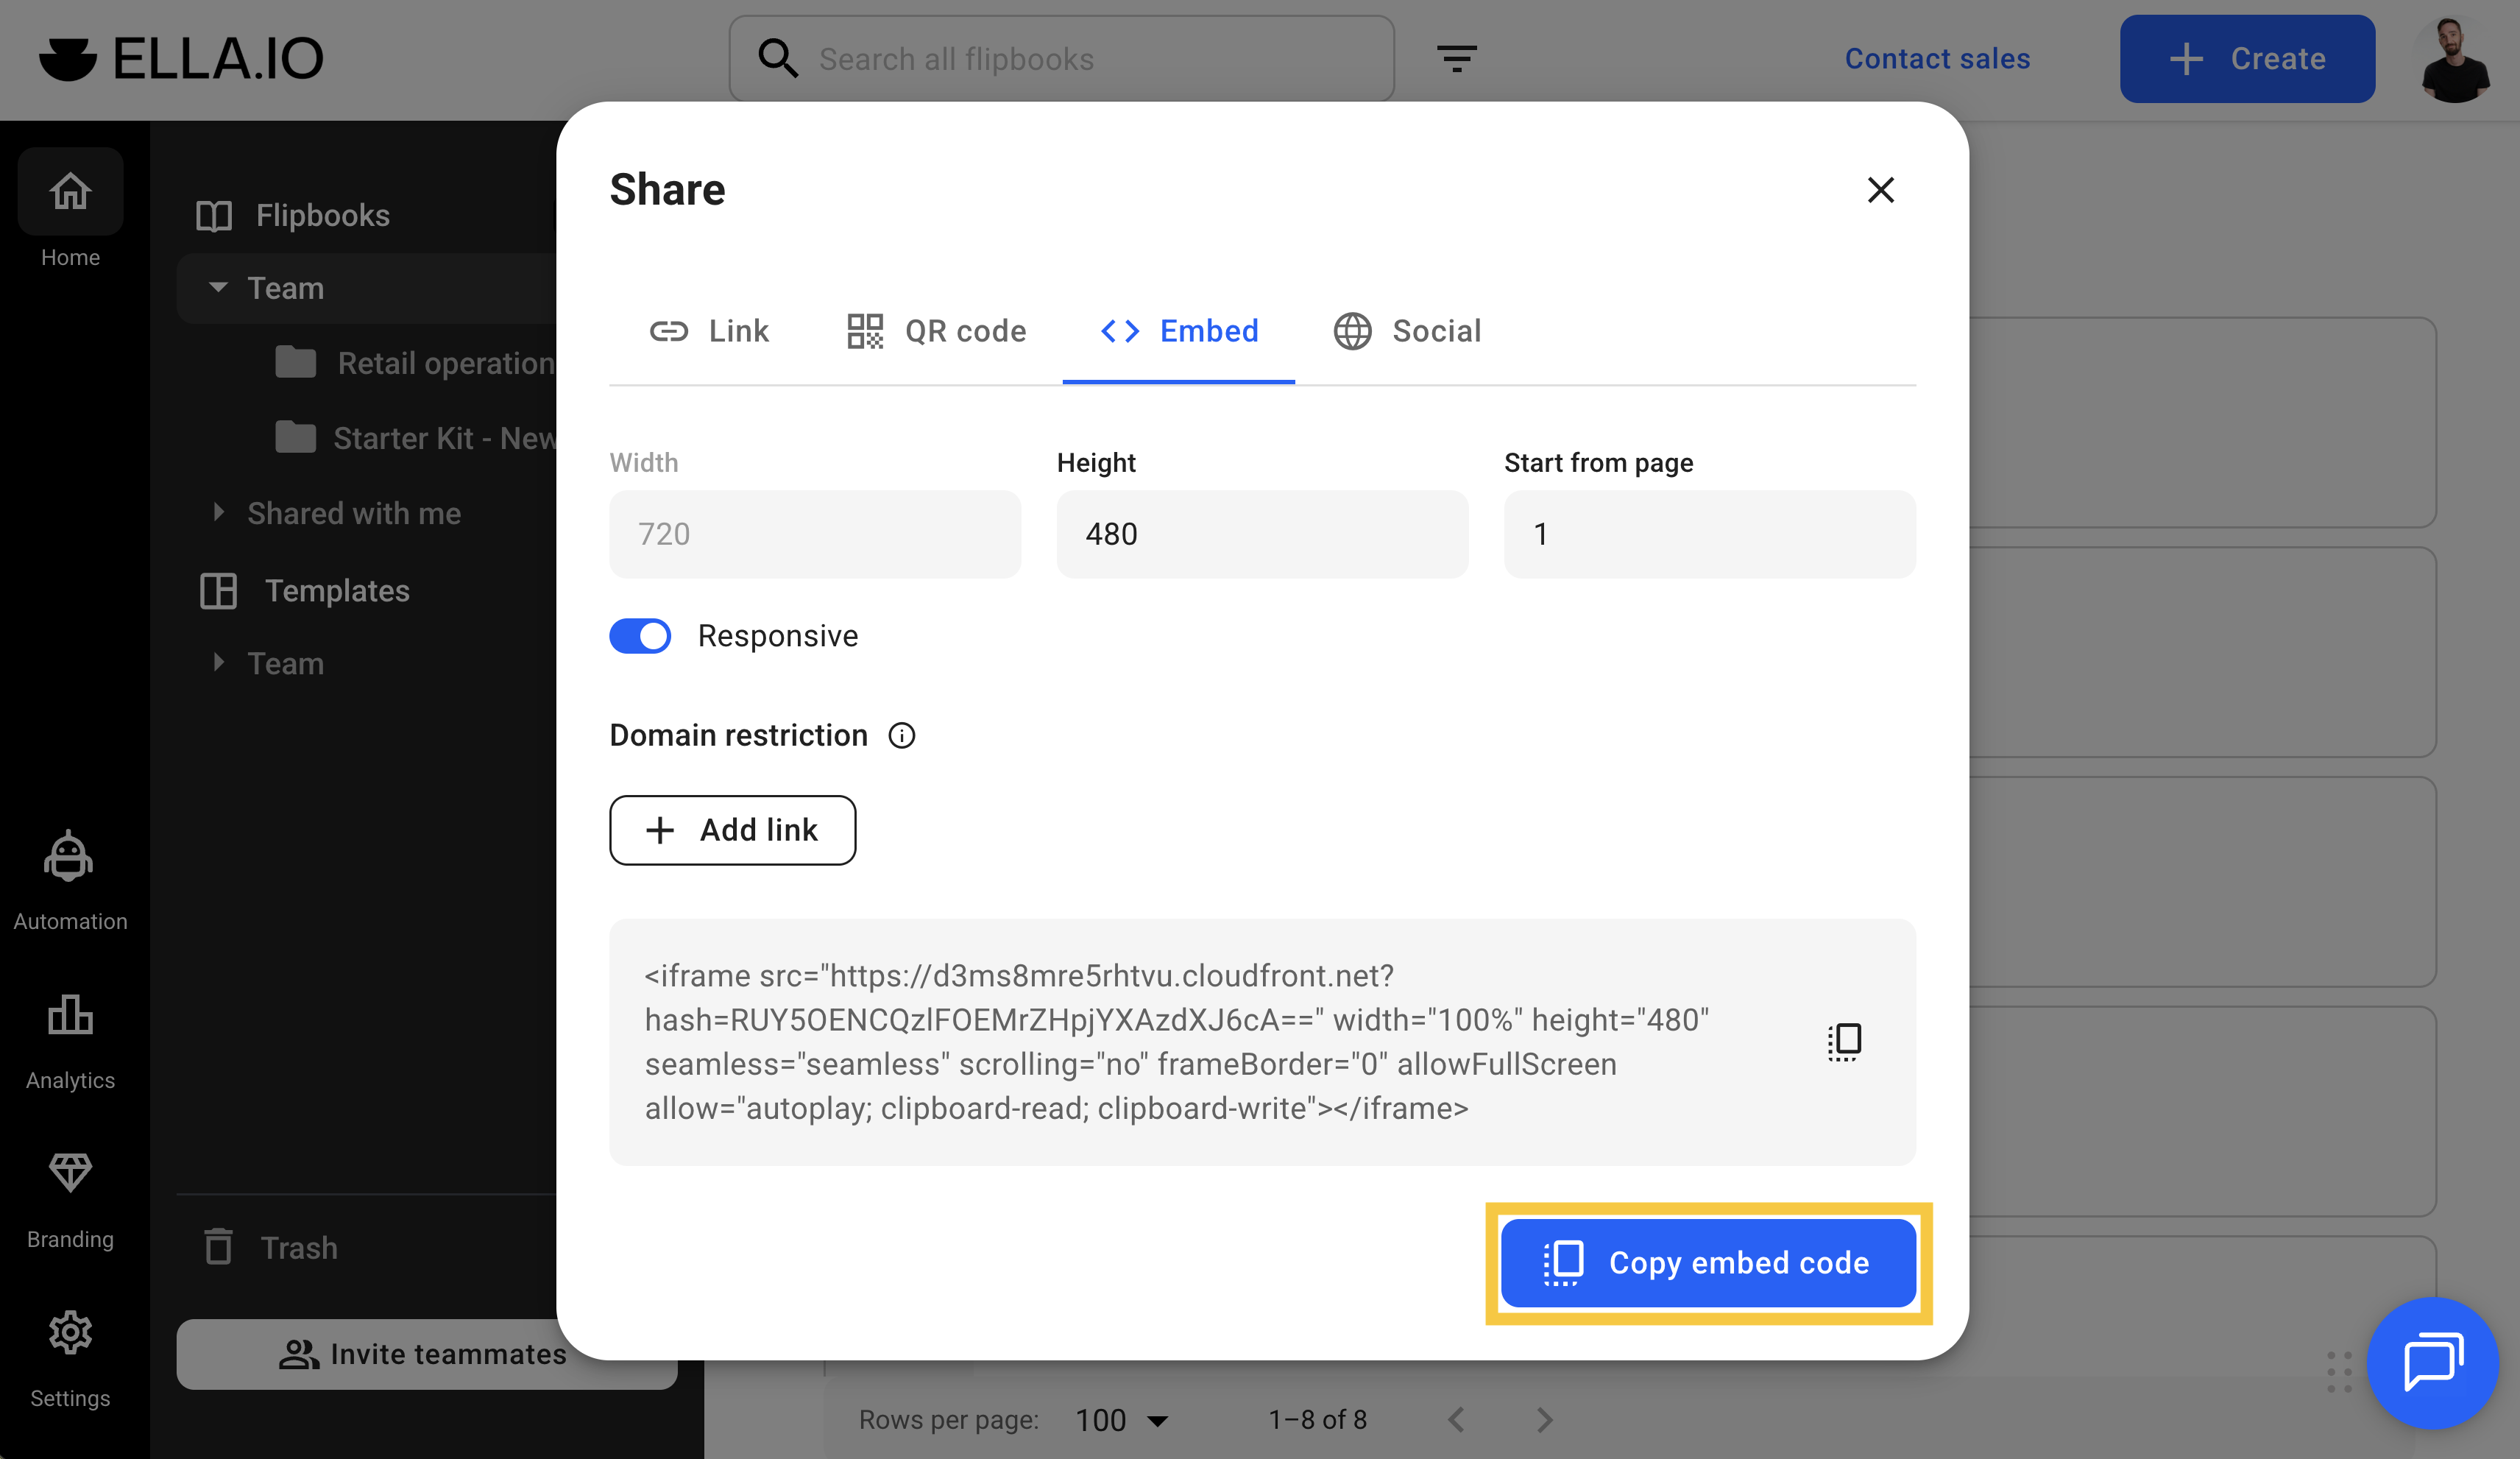2520x1459 pixels.
Task: Collapse the Team tree under Flipbooks
Action: (x=218, y=288)
